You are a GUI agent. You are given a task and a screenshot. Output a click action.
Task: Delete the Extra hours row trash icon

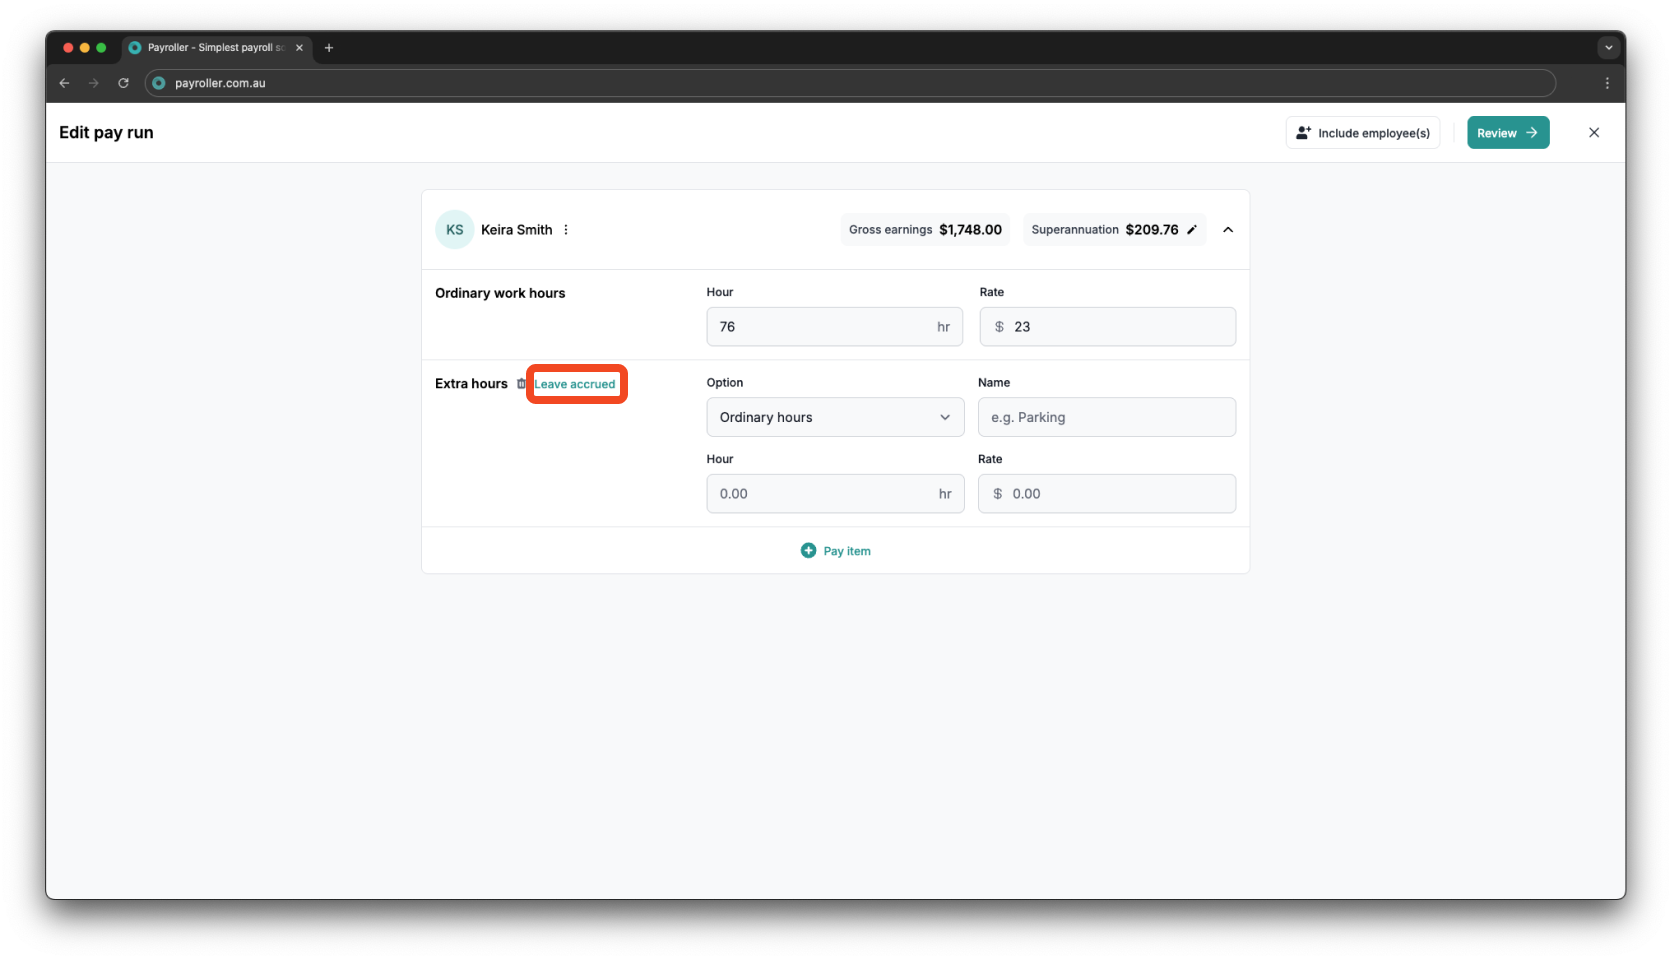click(x=521, y=384)
